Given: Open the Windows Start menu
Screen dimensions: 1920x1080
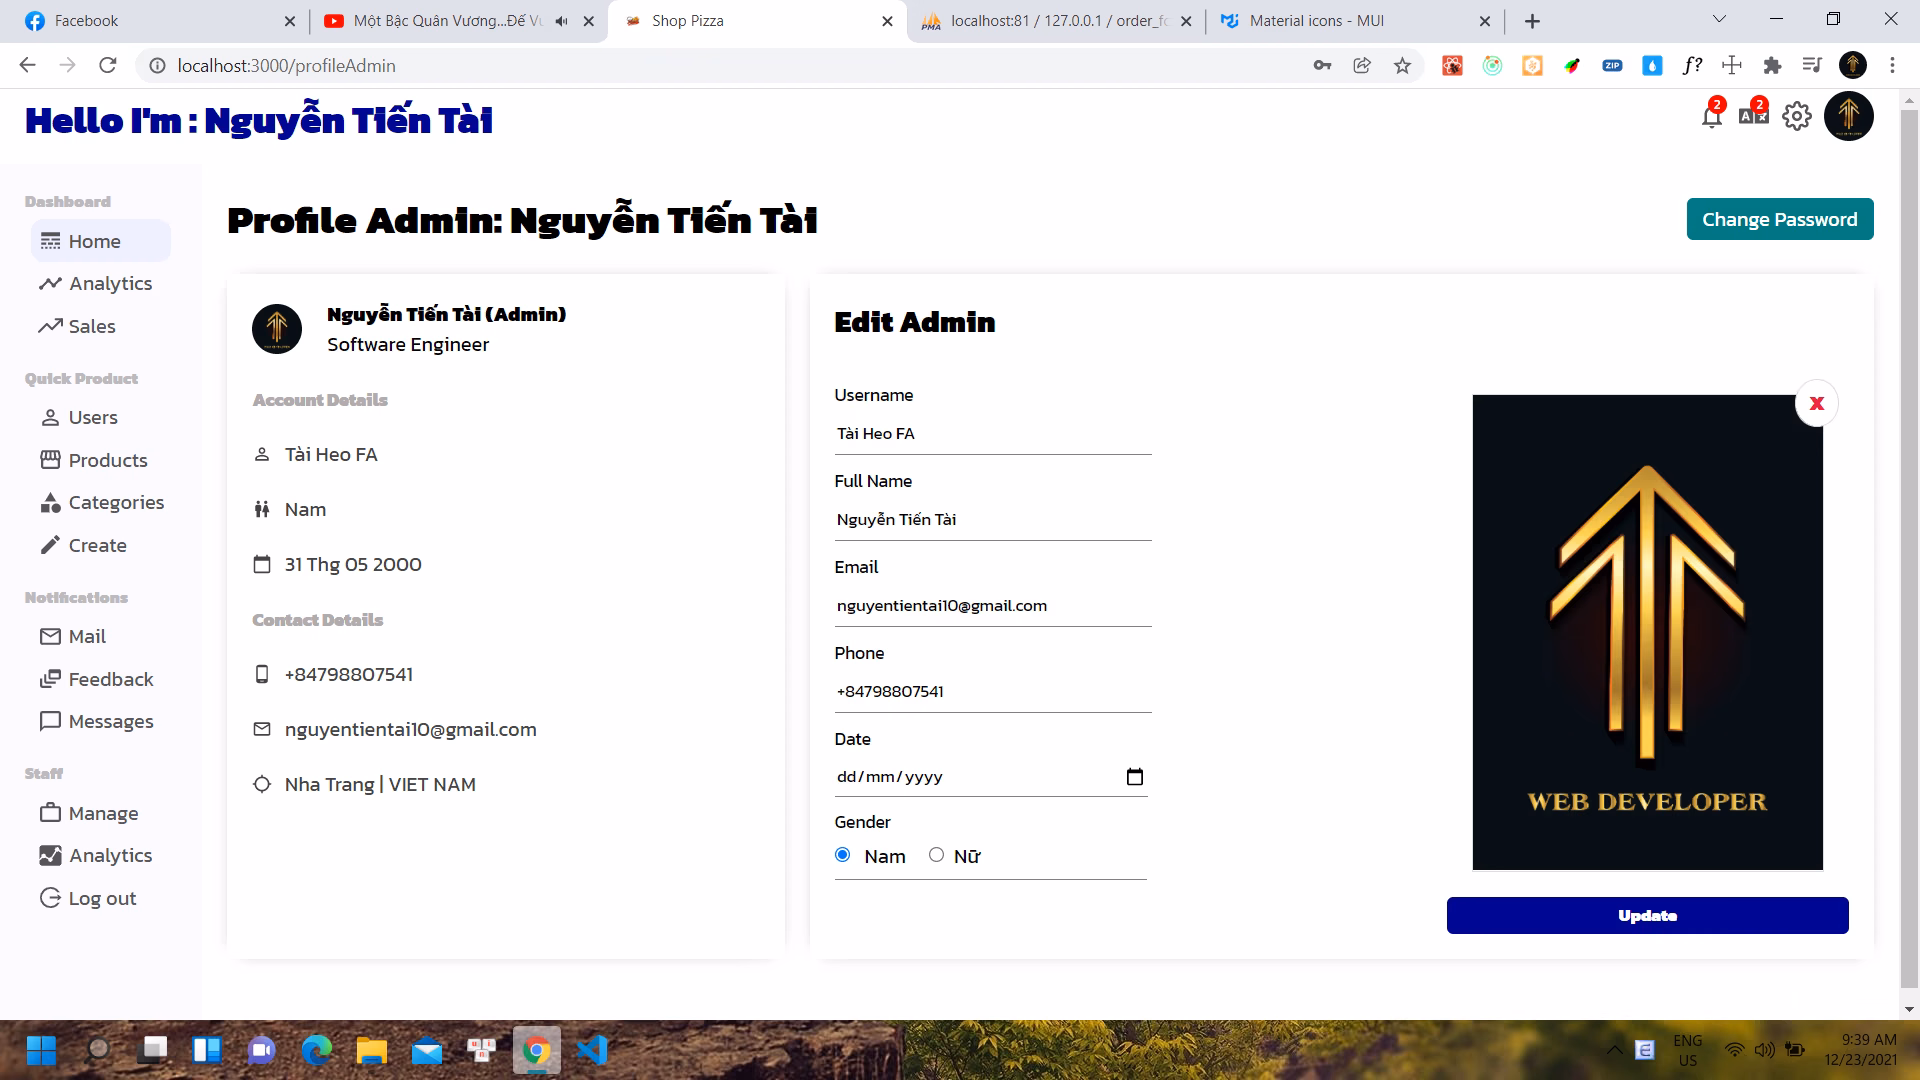Looking at the screenshot, I should [x=41, y=1050].
